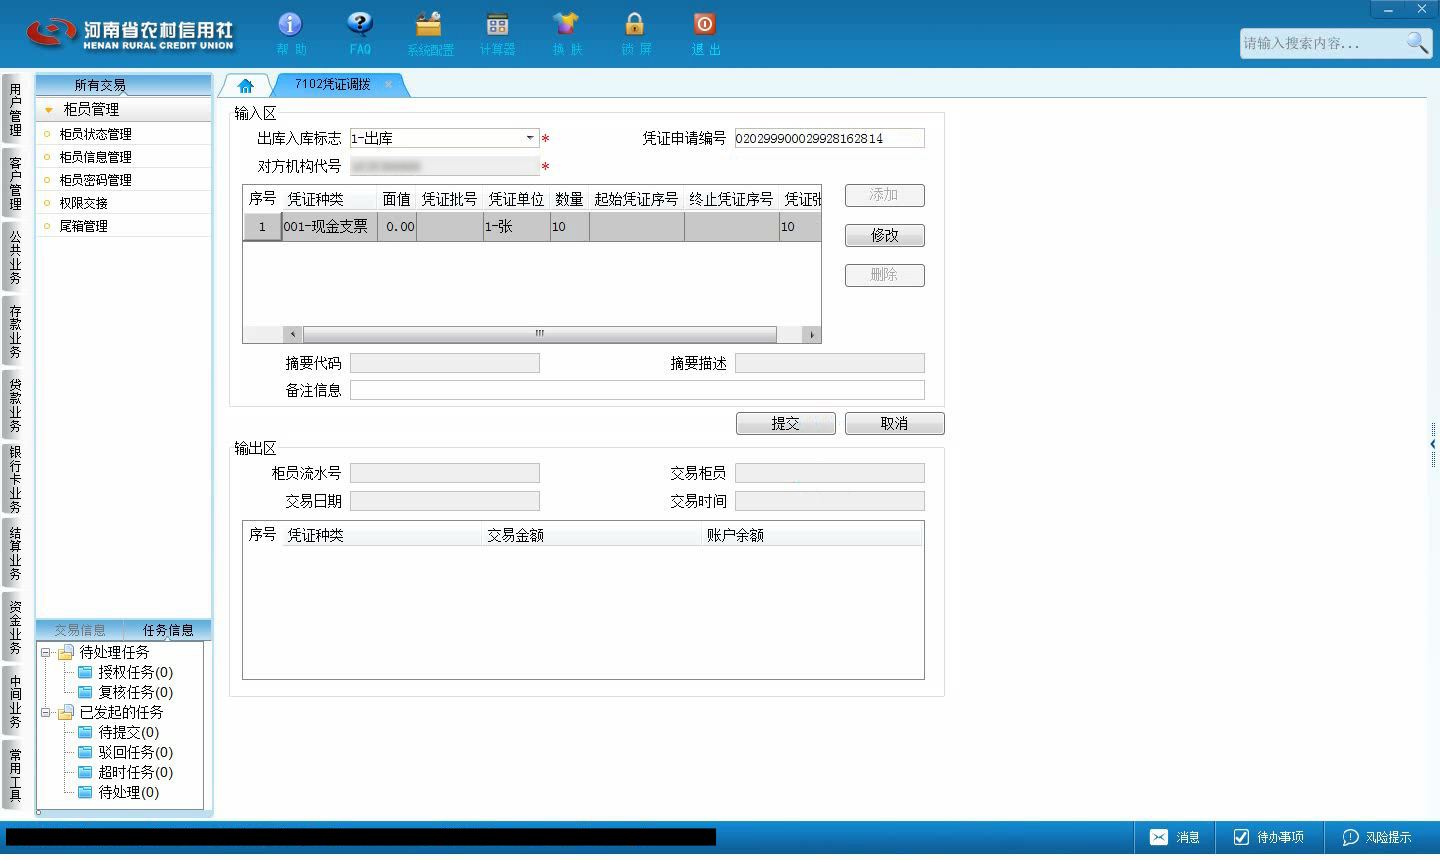Screen dimensions: 1440x860
Task: Click the 数量 column header
Action: (x=569, y=199)
